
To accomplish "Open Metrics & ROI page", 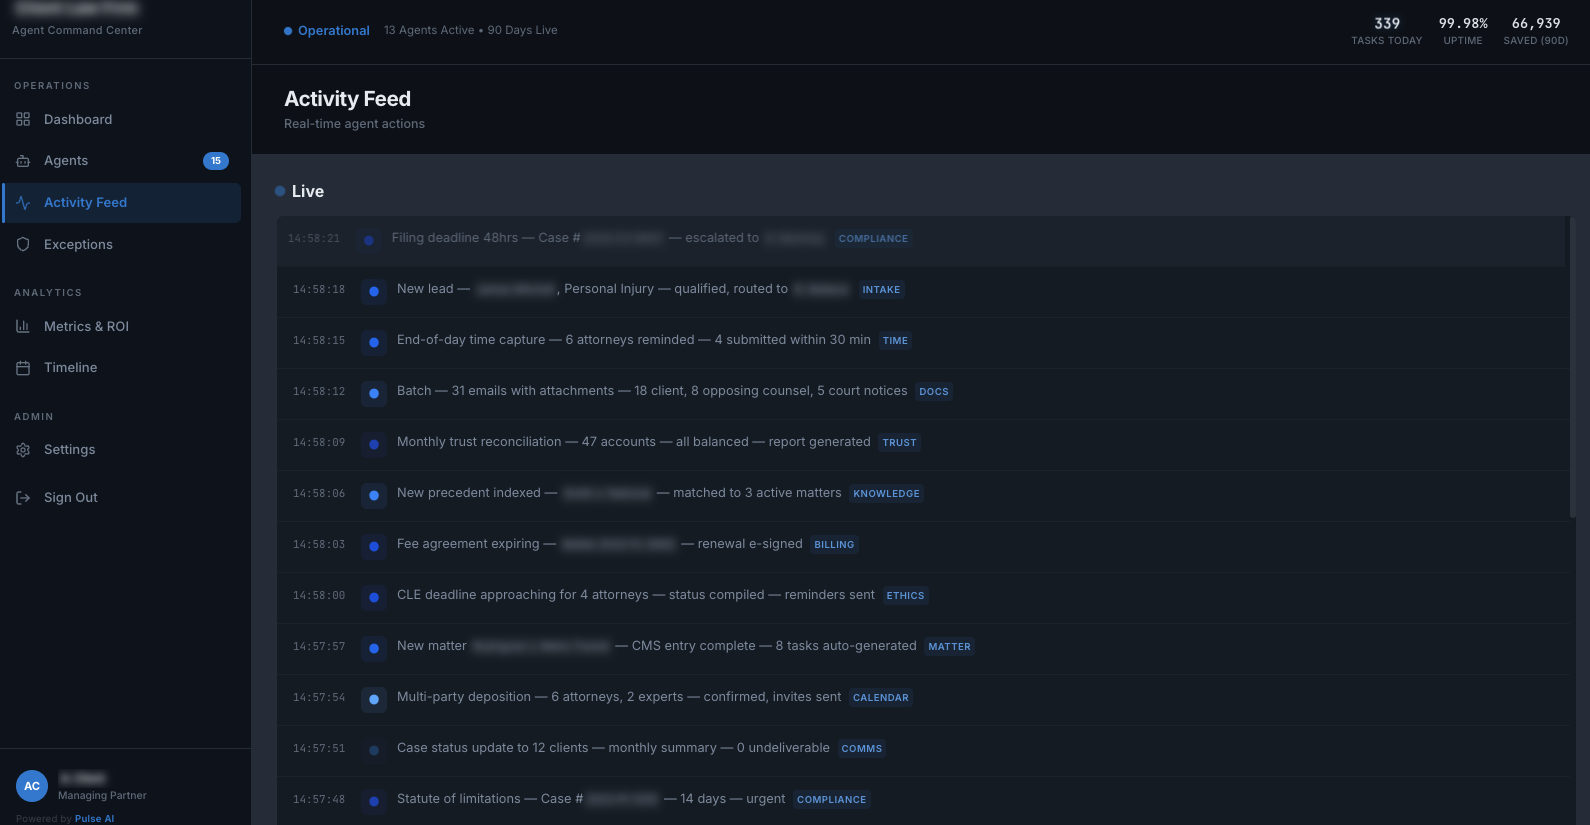I will coord(86,327).
